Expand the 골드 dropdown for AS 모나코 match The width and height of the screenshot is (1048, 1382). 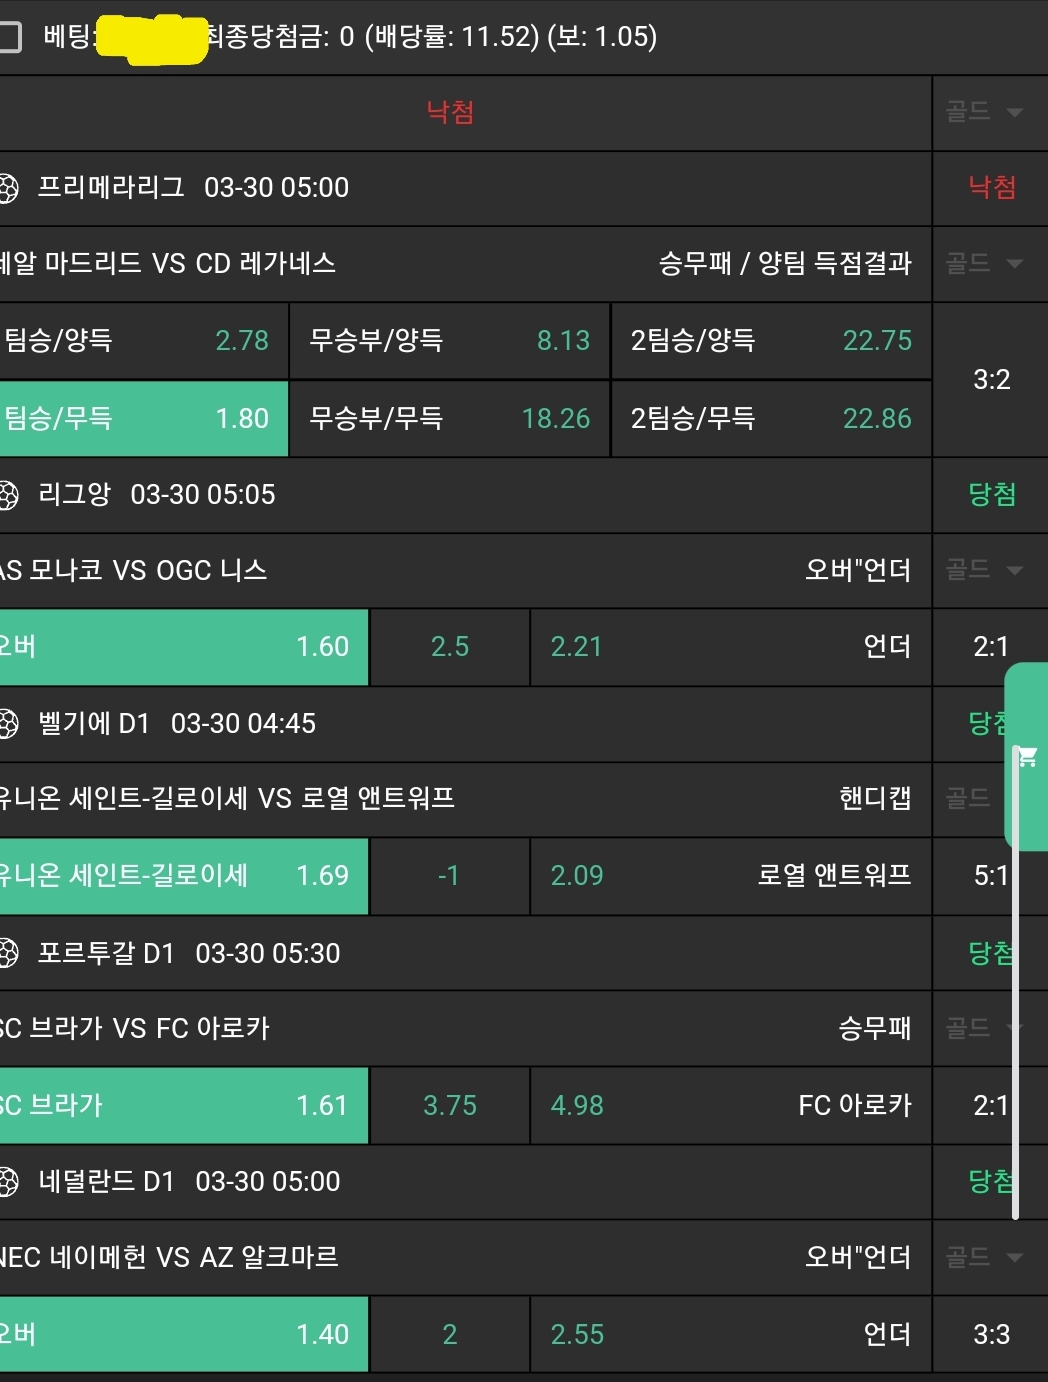click(985, 570)
